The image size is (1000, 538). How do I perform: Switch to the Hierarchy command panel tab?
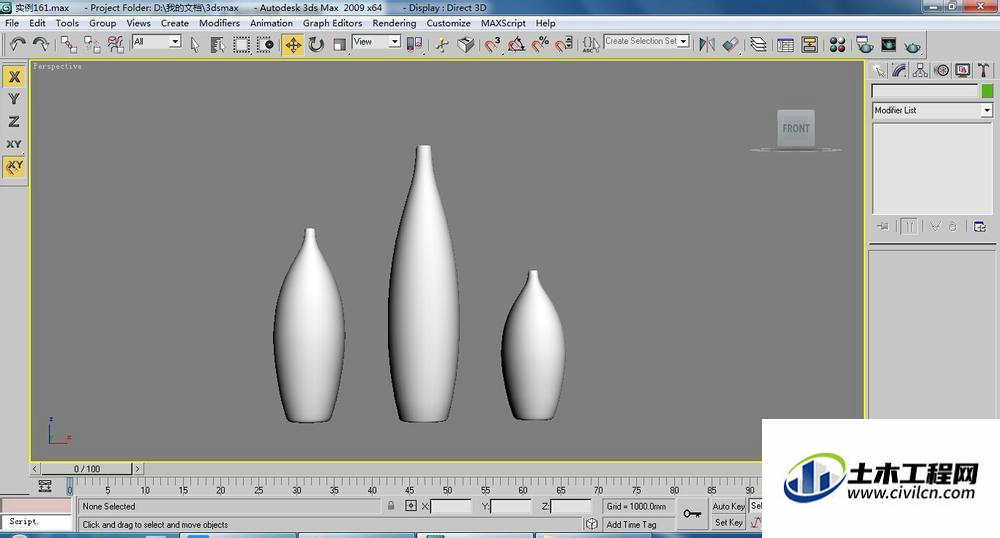click(920, 70)
